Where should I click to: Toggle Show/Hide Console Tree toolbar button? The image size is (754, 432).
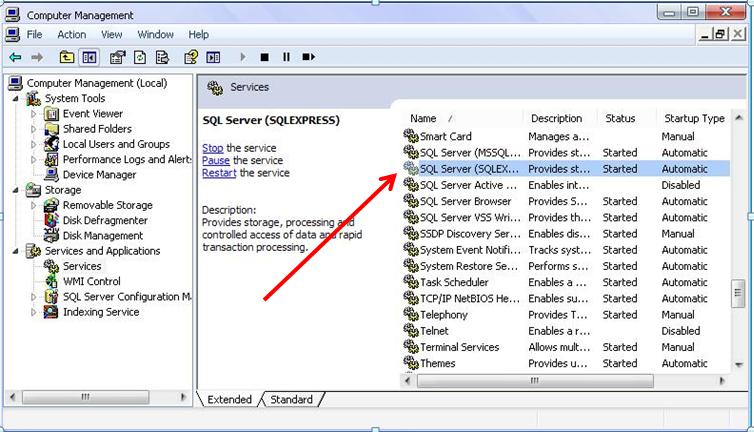[88, 58]
